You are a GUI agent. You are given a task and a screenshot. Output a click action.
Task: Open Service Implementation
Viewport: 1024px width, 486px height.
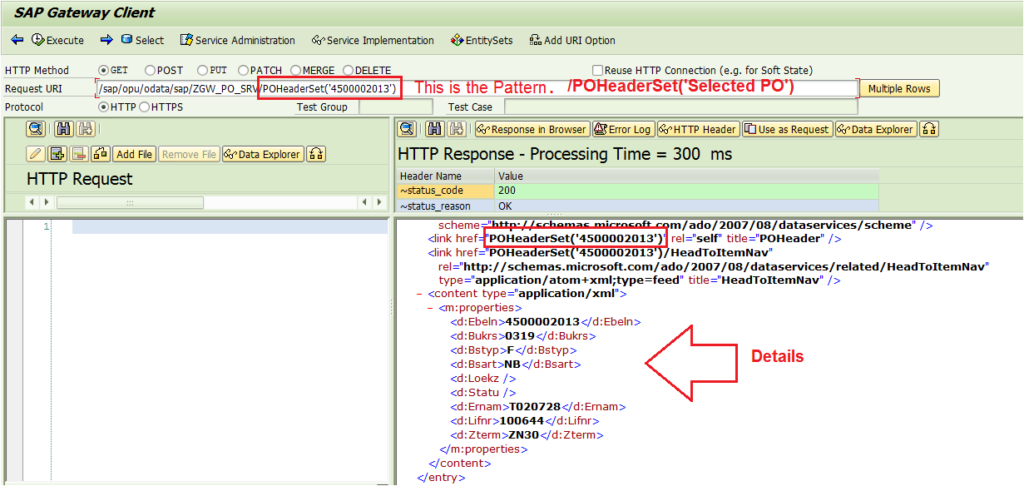click(x=373, y=40)
